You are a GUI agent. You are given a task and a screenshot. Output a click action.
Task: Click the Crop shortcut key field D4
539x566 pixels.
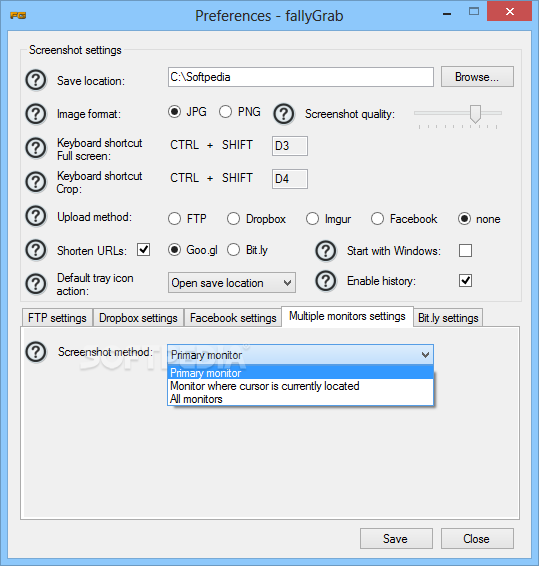point(290,179)
